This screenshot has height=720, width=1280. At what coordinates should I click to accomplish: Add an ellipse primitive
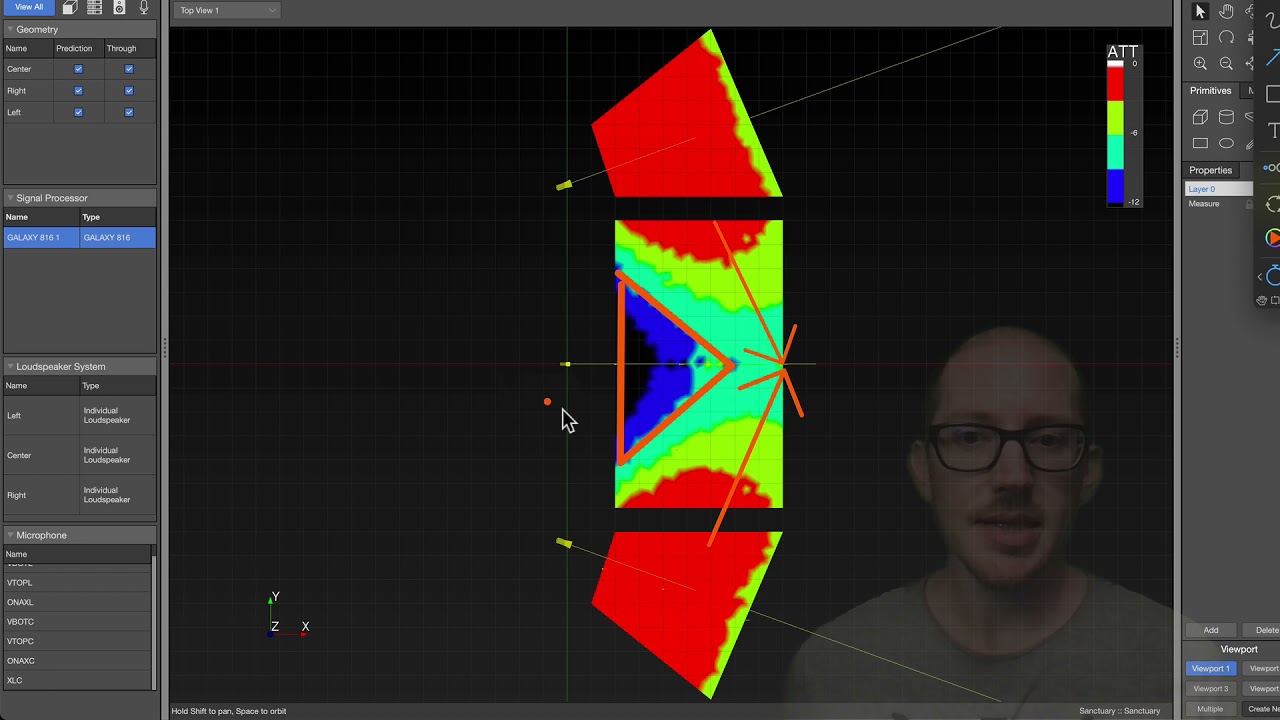[1226, 143]
